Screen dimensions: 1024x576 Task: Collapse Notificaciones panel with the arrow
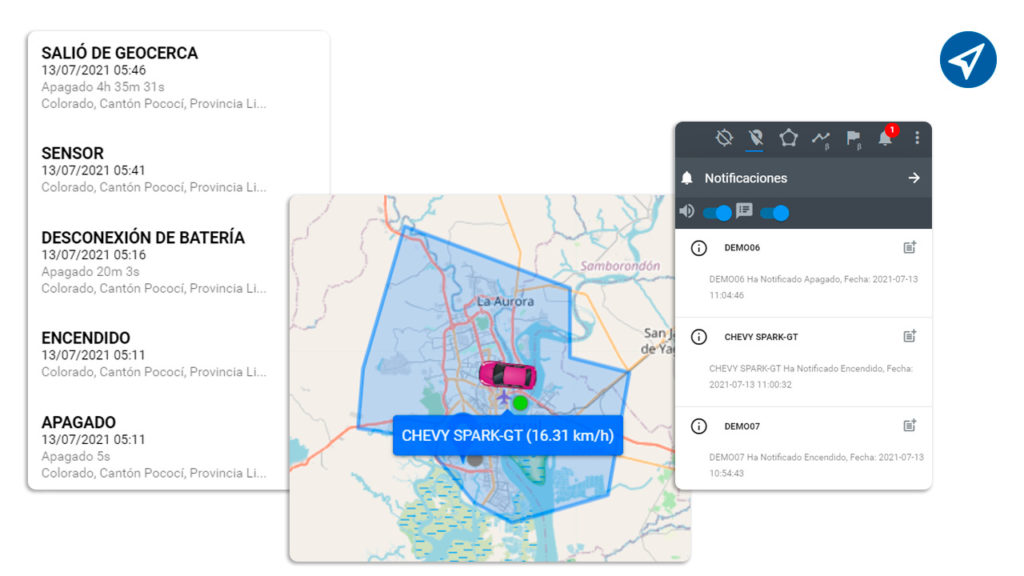914,178
